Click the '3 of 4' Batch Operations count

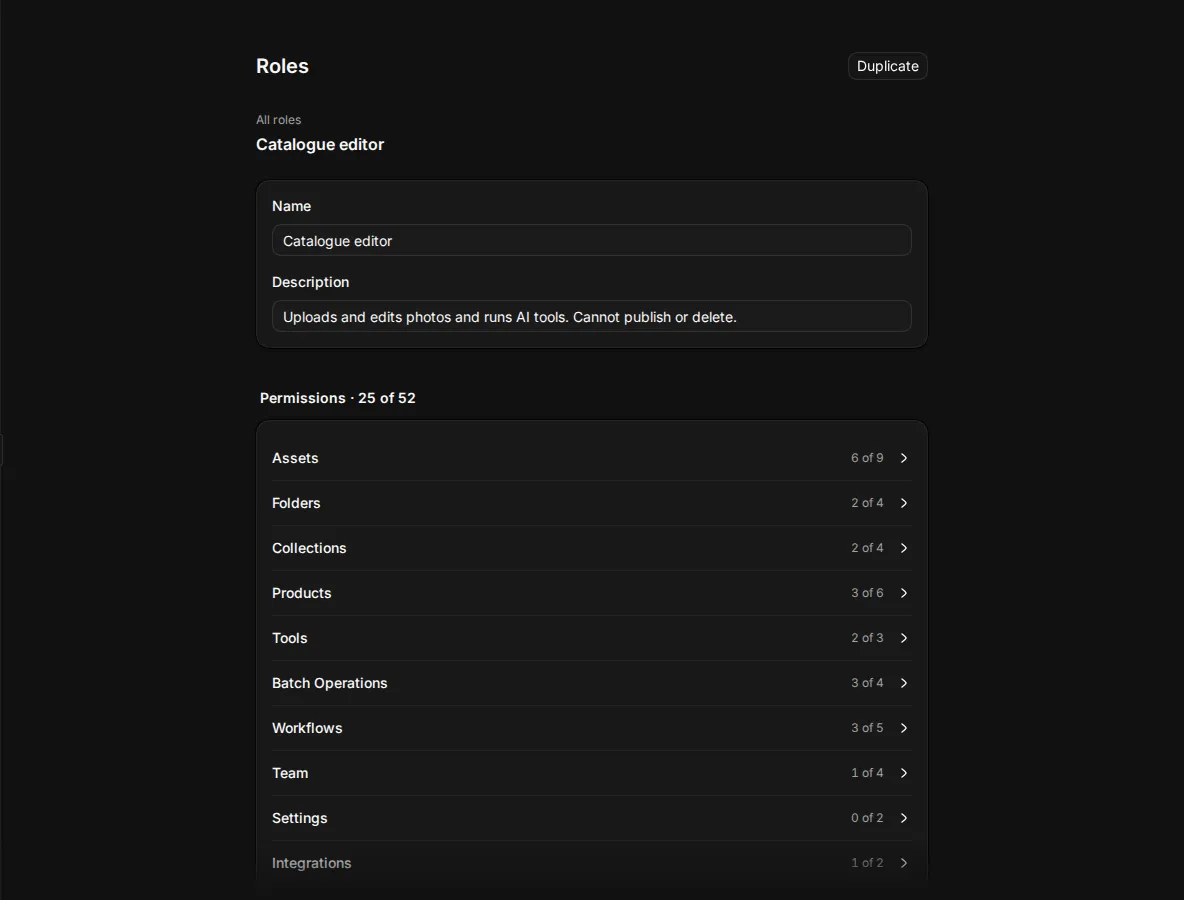867,683
